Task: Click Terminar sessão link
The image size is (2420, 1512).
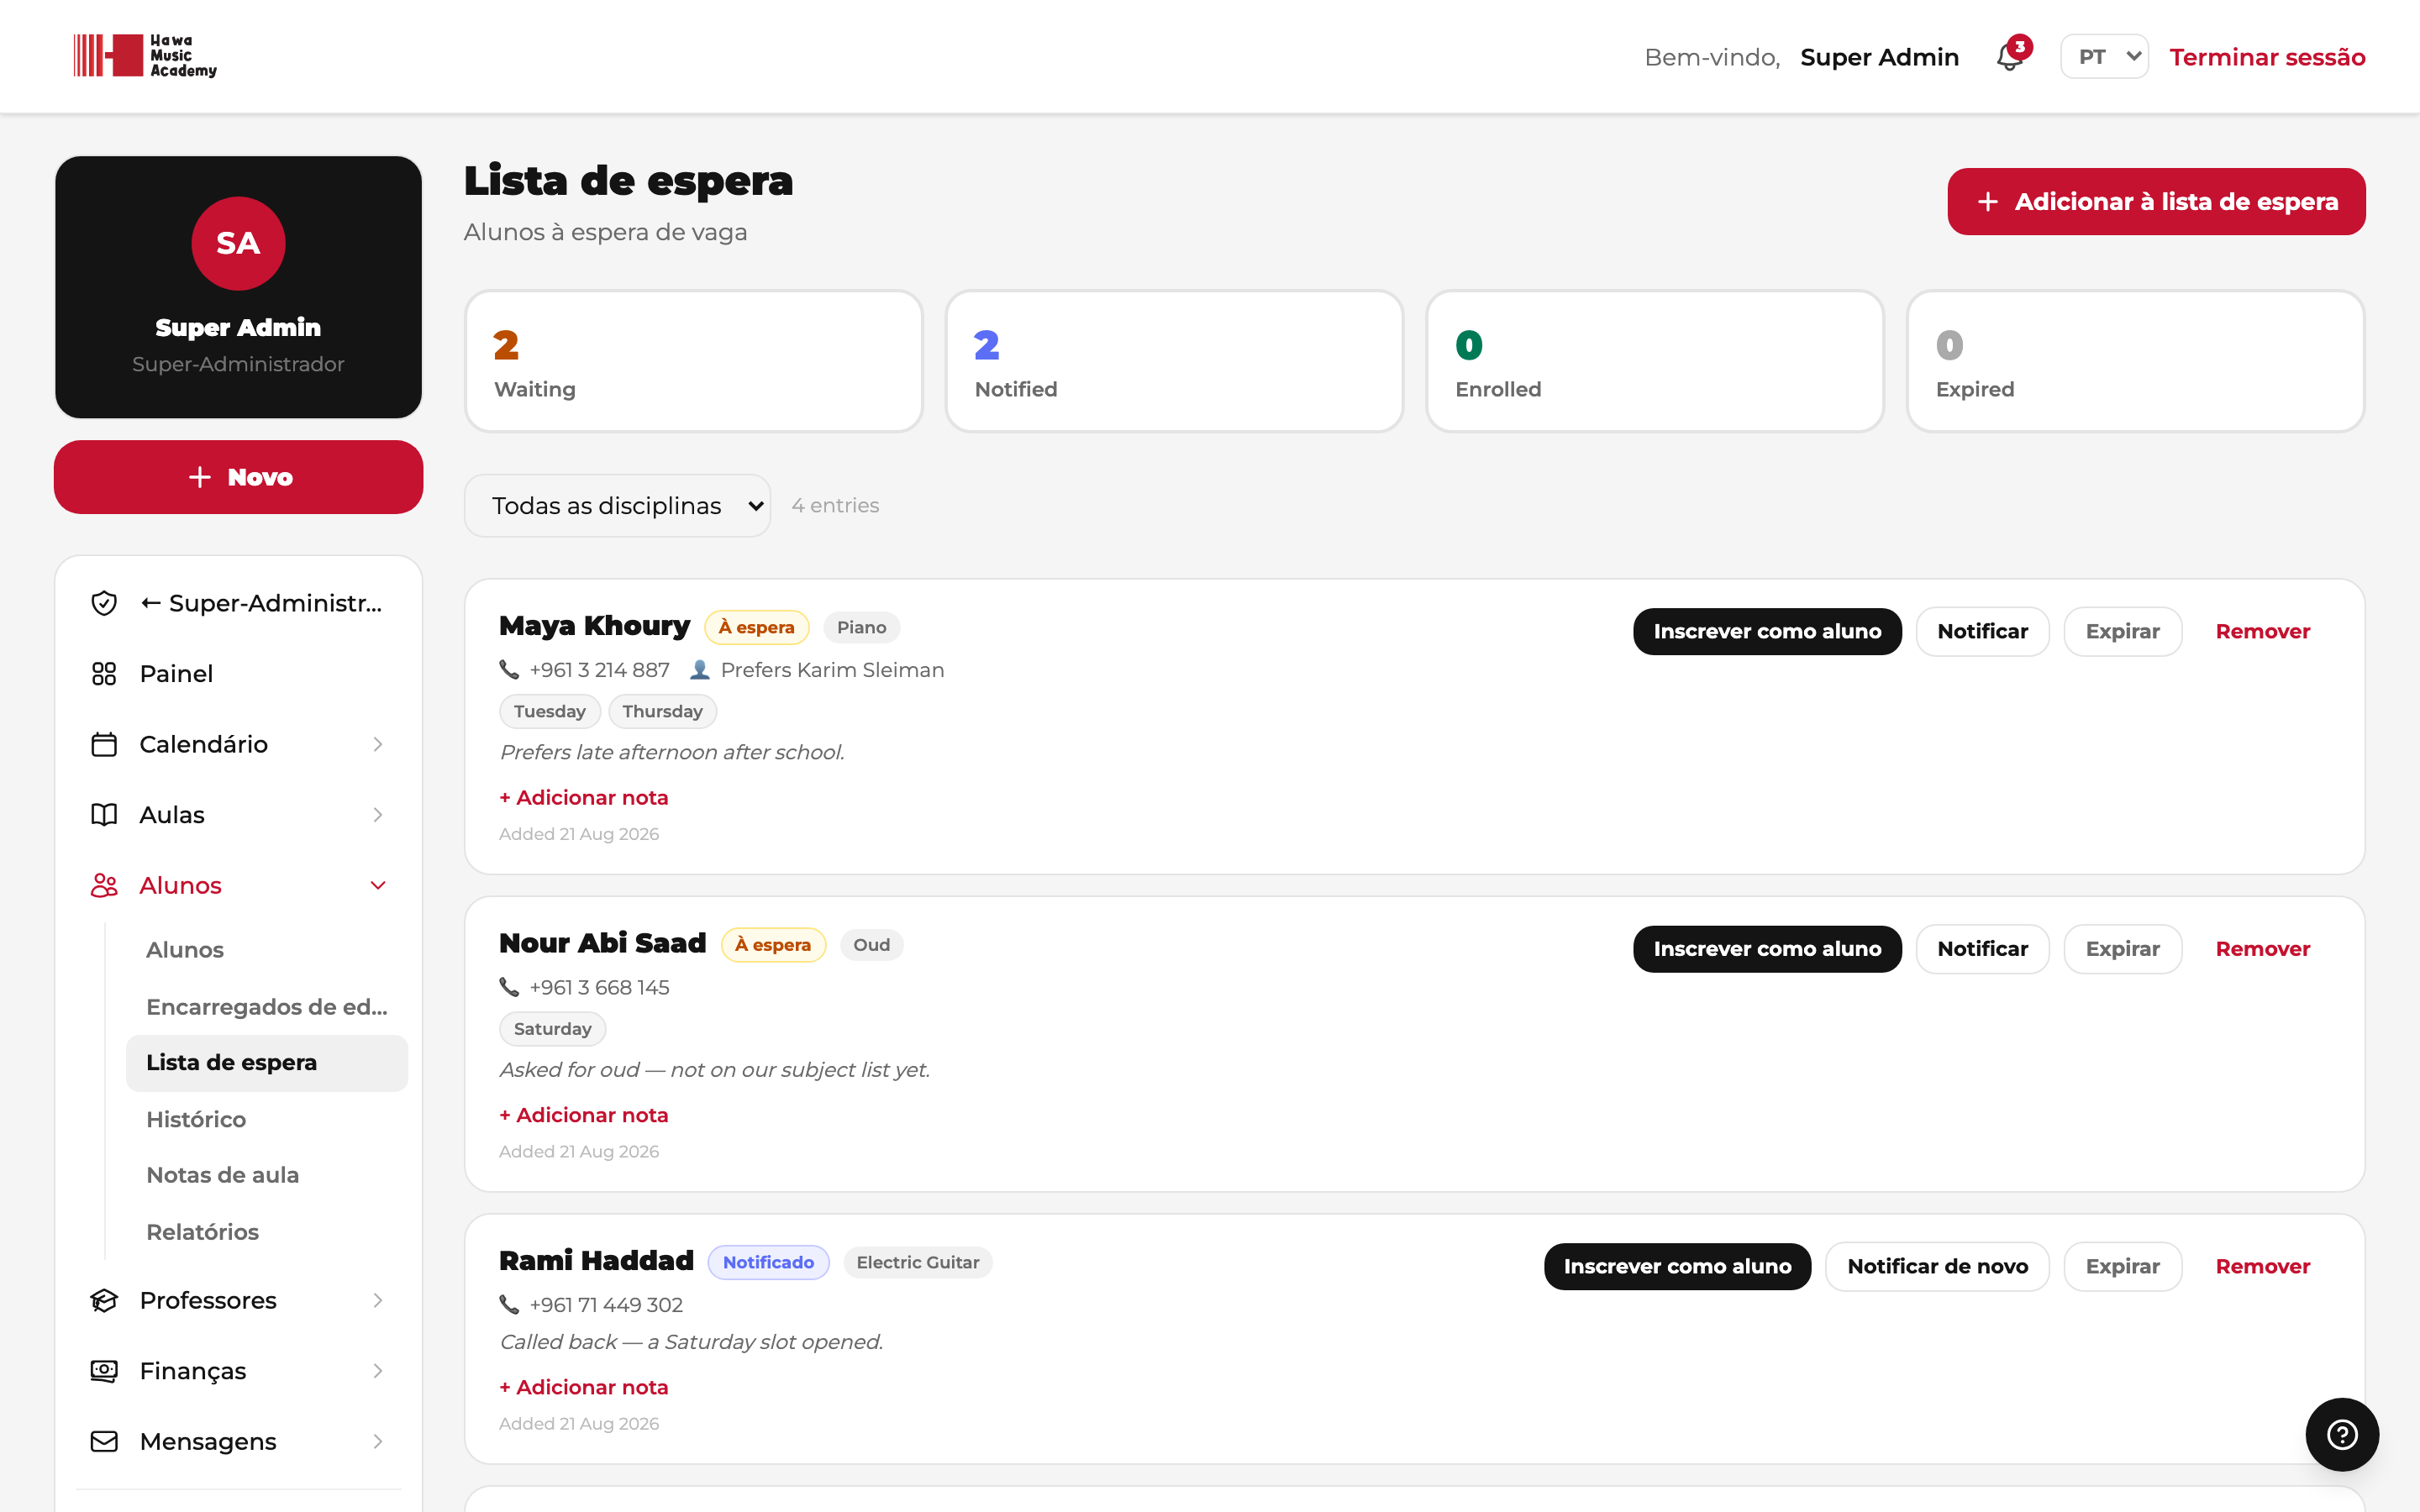Action: pos(2267,57)
